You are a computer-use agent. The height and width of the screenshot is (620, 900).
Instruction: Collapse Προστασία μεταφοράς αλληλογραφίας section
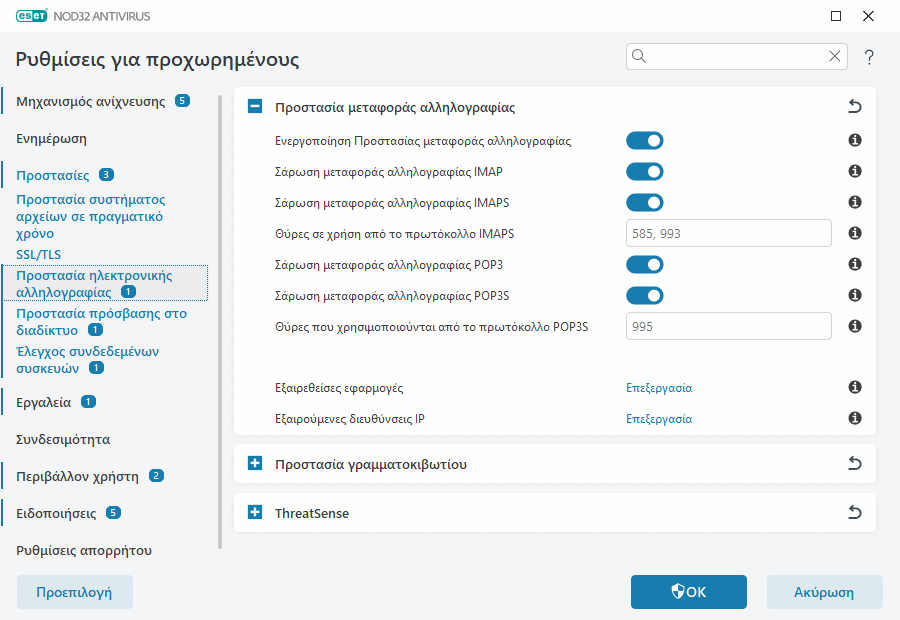tap(255, 107)
